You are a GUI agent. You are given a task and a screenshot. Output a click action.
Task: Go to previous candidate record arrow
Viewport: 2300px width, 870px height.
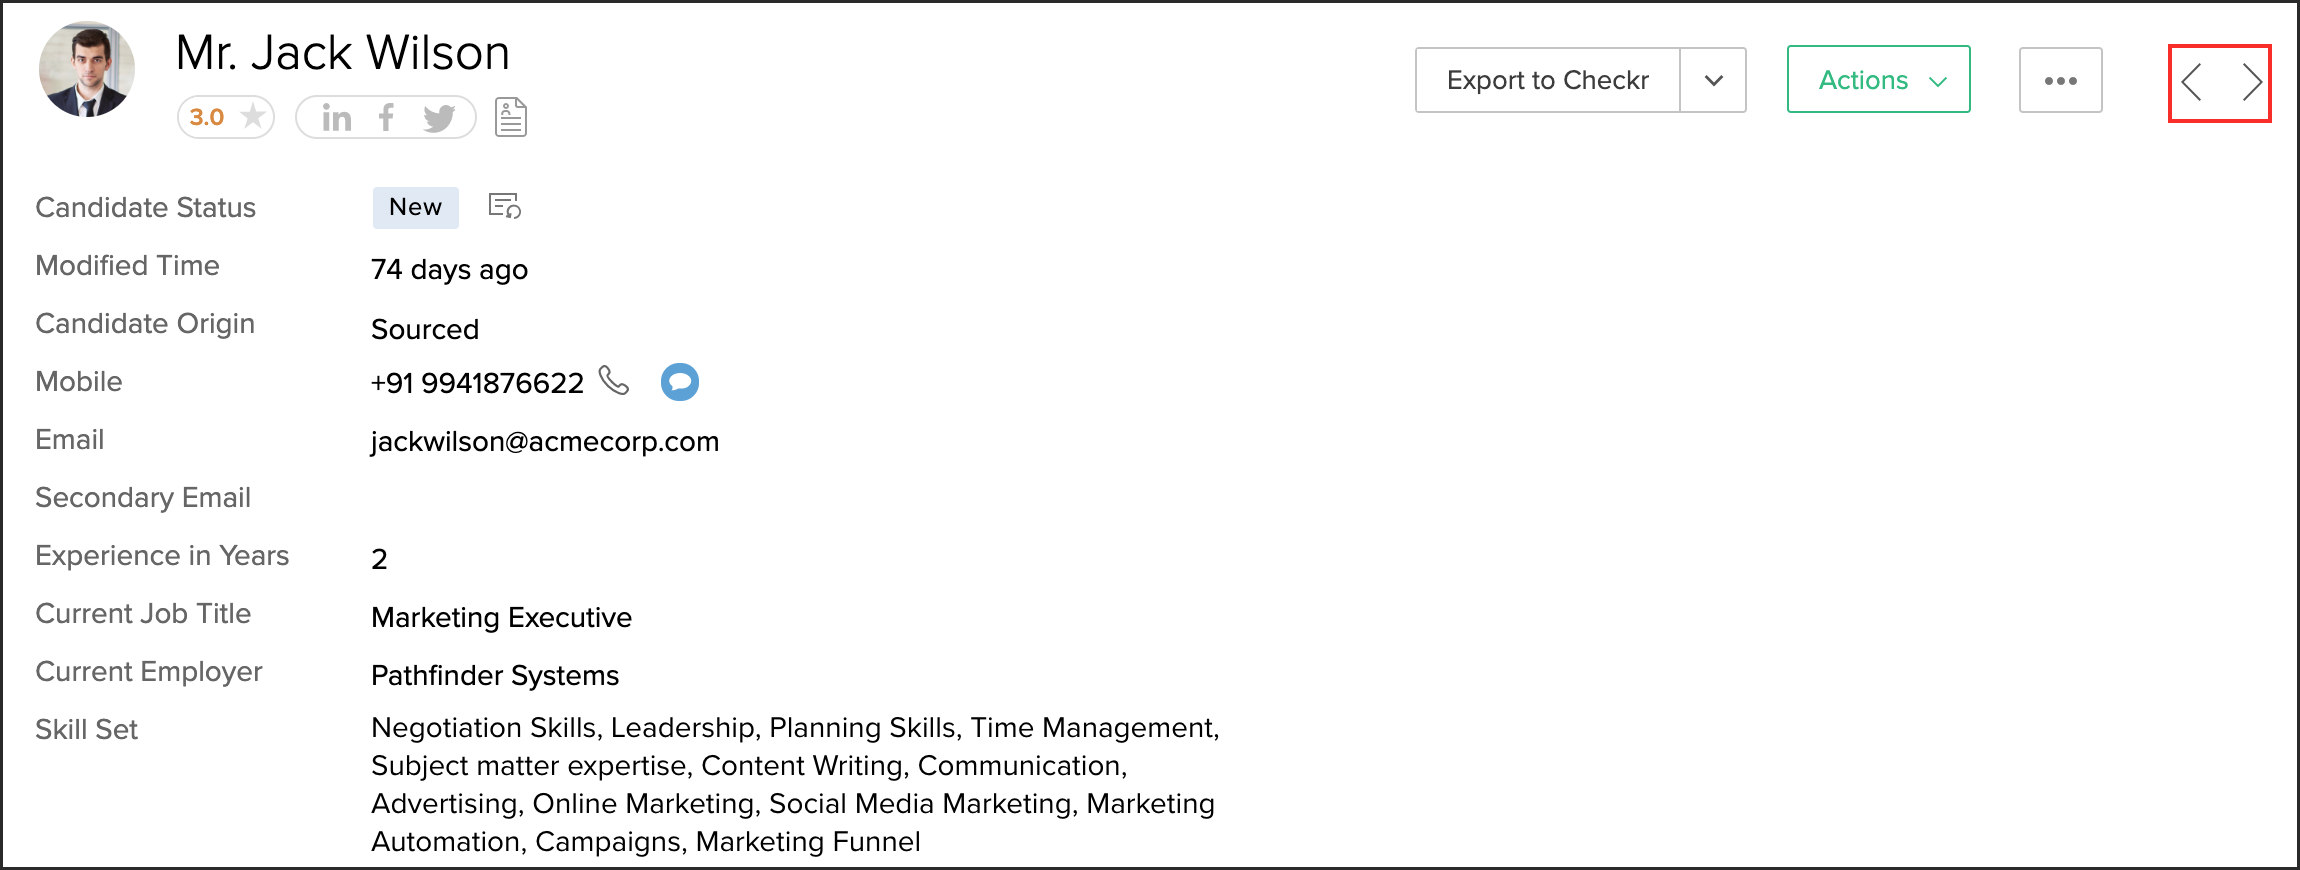click(2192, 82)
